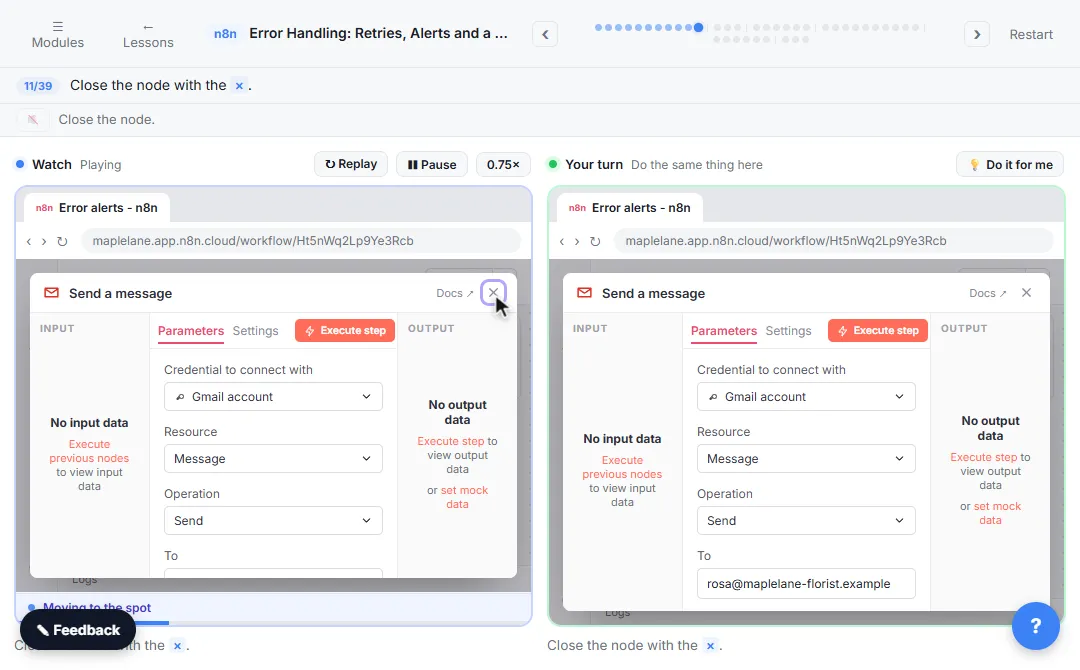Open Send operation dropdown in Watch panel
Viewport: 1080px width, 670px height.
pyautogui.click(x=273, y=521)
